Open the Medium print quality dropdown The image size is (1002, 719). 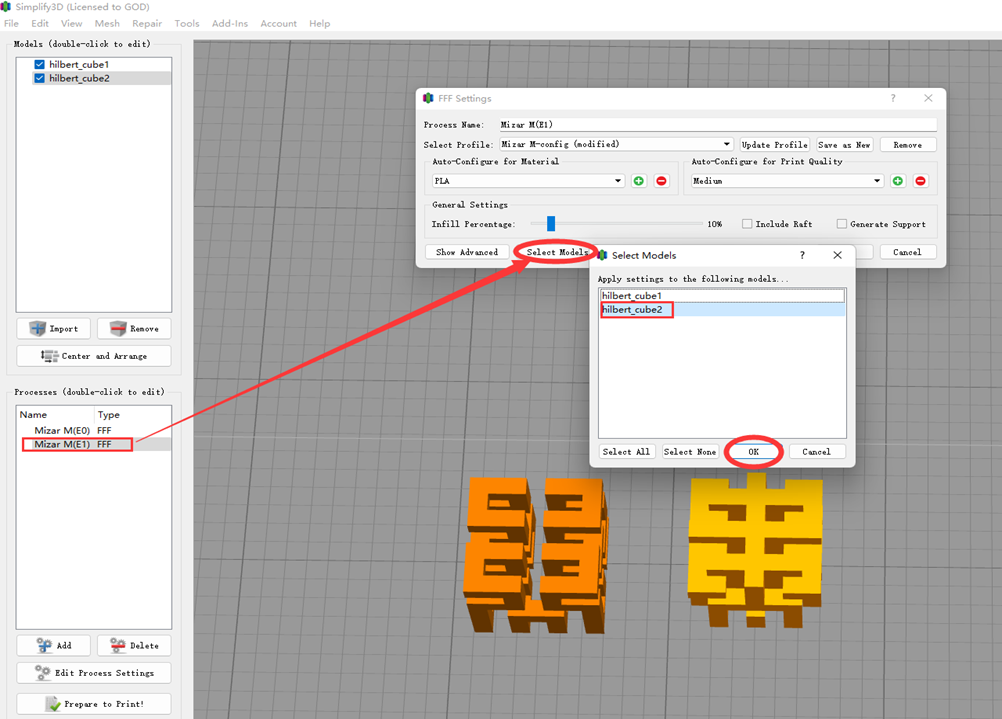(787, 181)
